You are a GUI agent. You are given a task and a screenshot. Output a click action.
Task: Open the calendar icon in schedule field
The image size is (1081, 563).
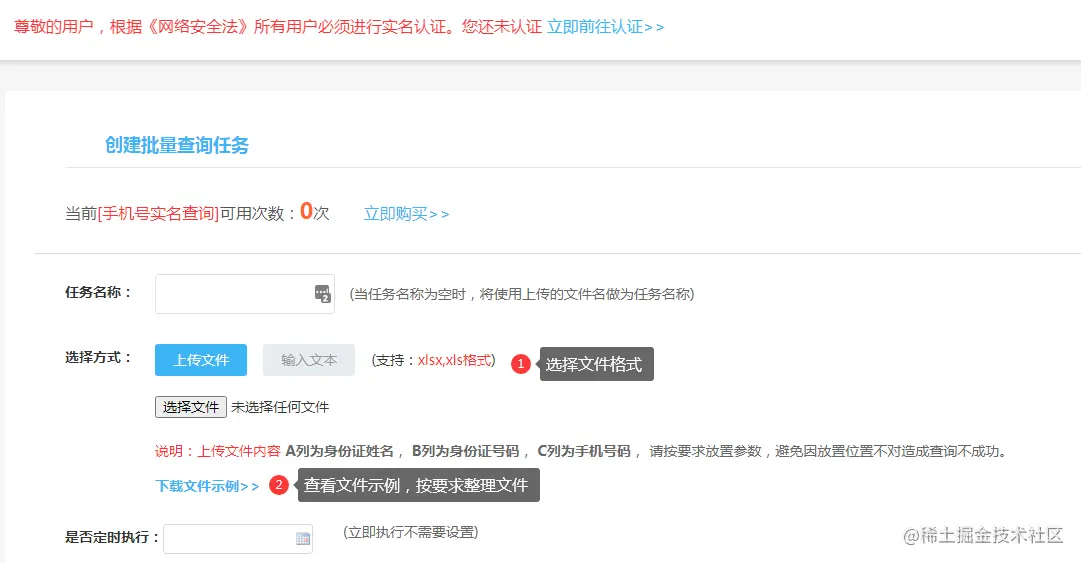click(303, 539)
